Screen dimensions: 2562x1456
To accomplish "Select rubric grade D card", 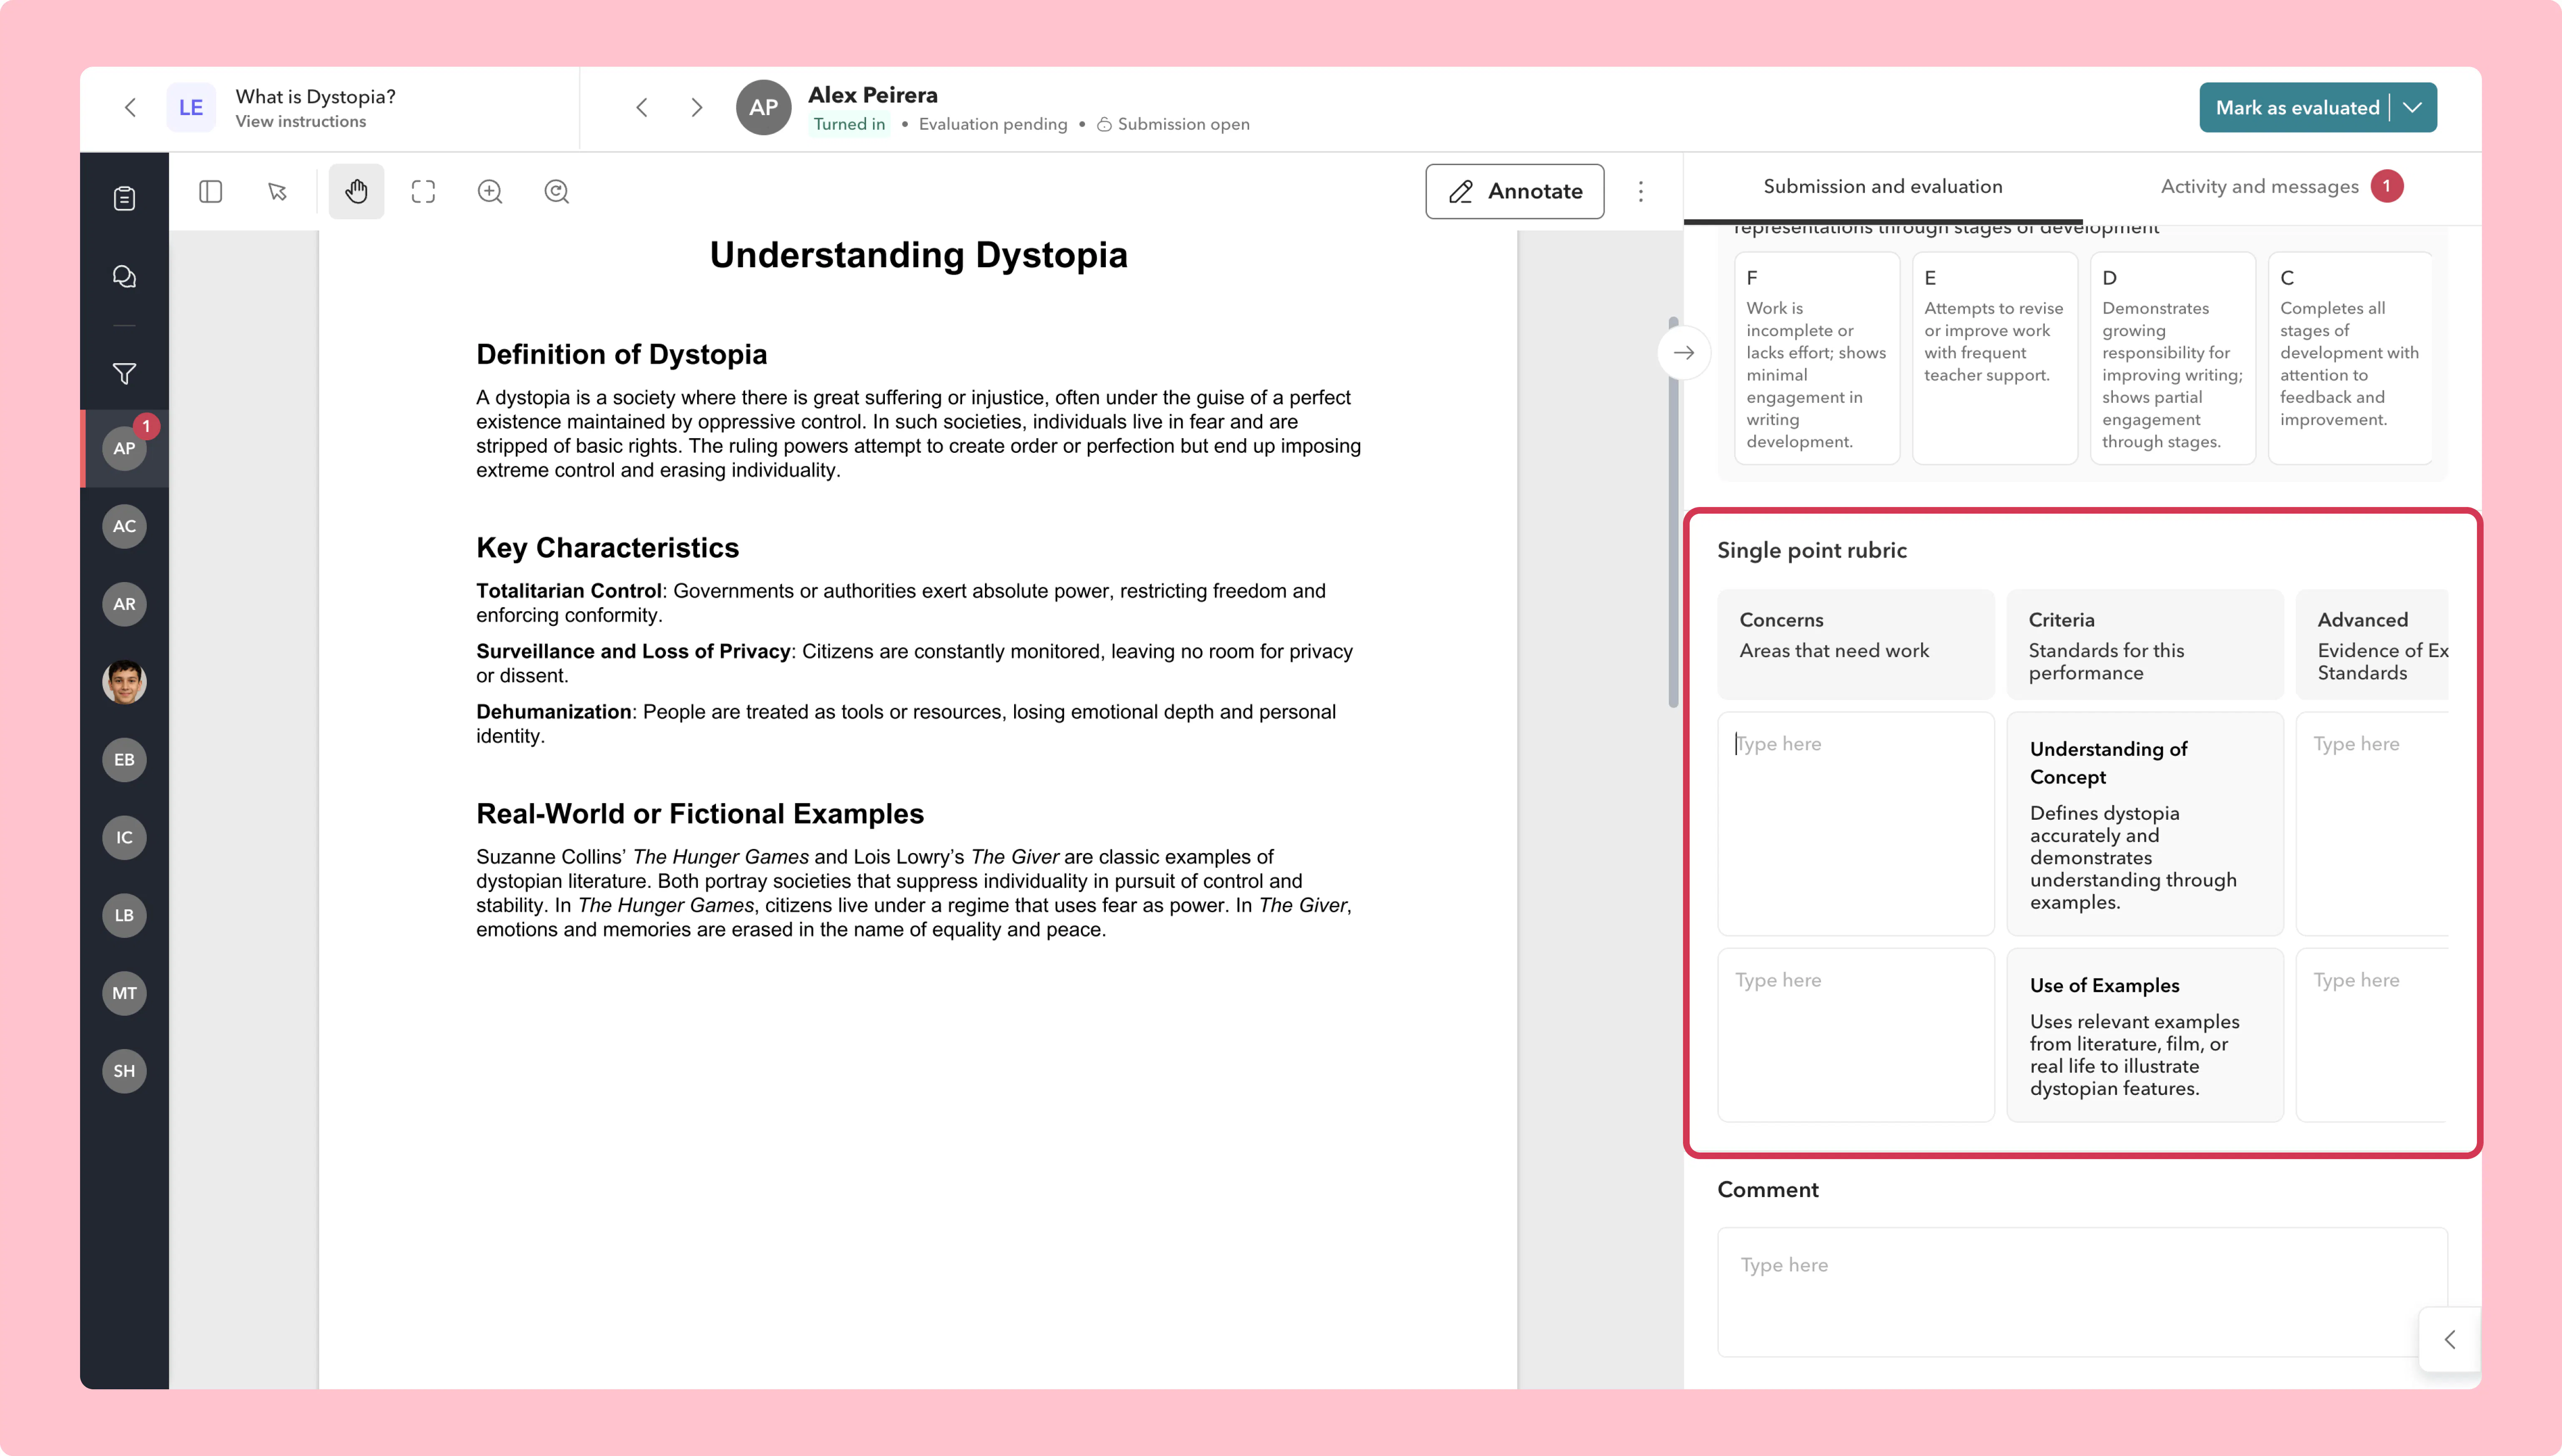I will coord(2173,358).
